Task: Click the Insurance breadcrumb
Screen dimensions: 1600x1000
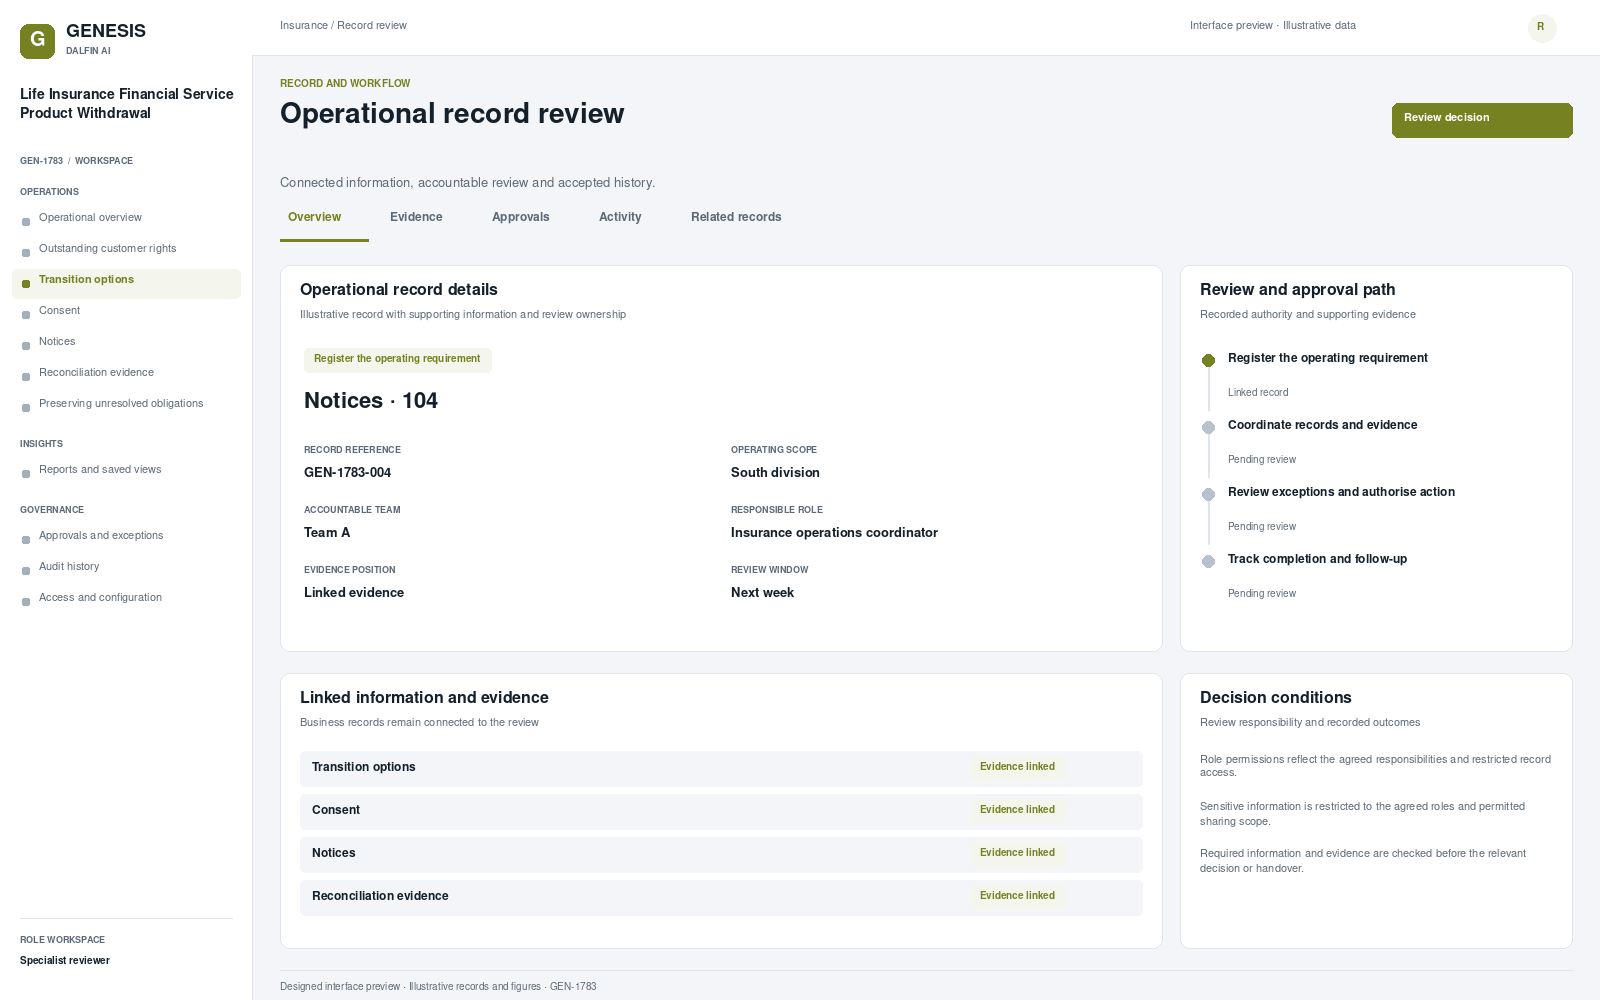Action: click(x=304, y=26)
